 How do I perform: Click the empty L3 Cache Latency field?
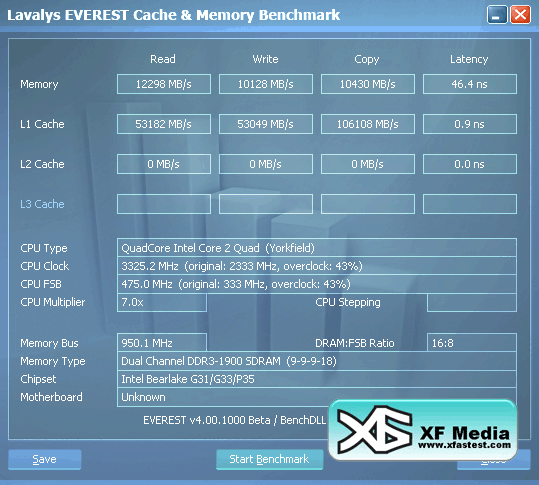point(470,204)
